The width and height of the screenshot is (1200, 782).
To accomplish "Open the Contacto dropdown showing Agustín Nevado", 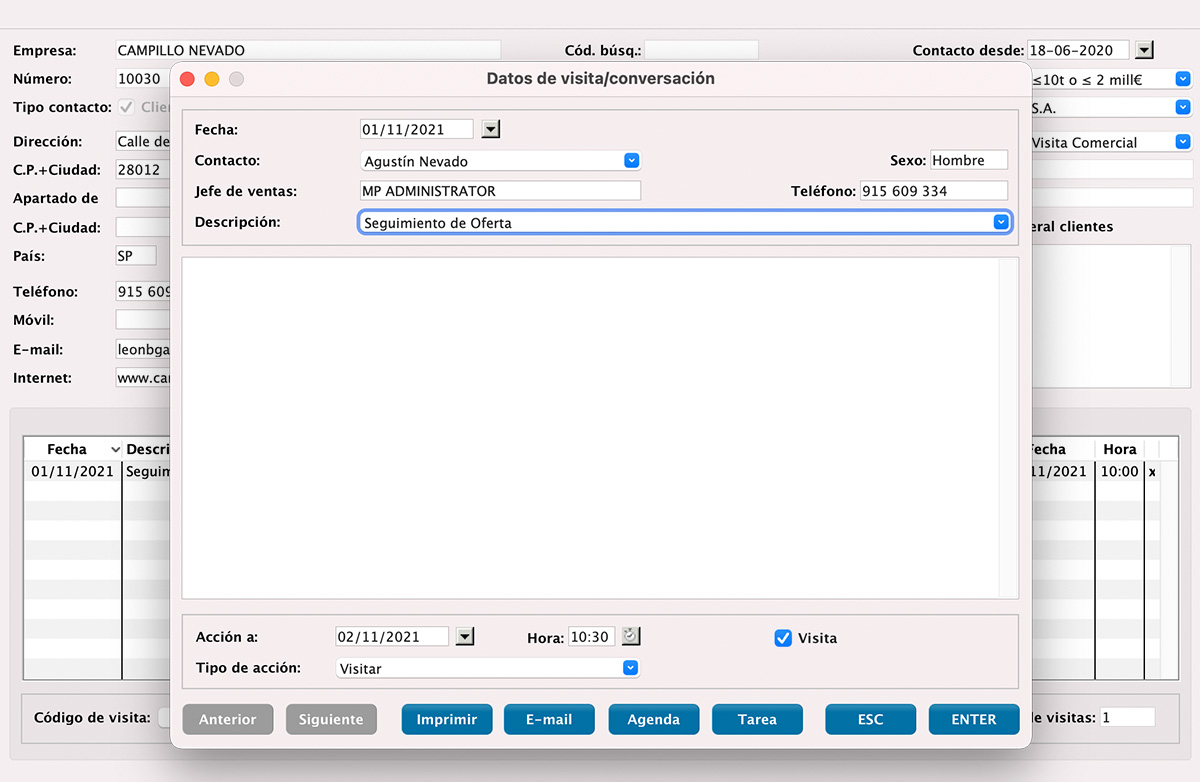I will (631, 160).
